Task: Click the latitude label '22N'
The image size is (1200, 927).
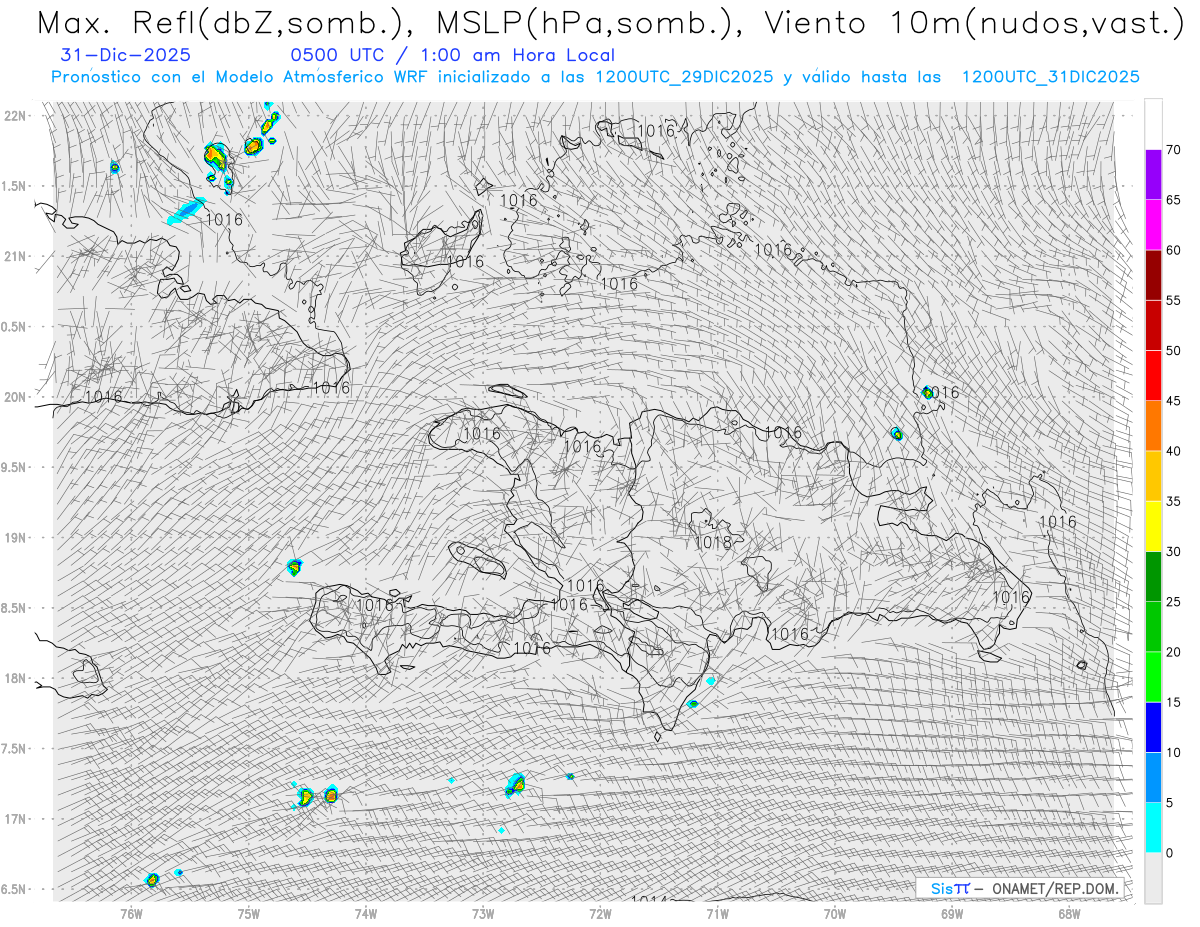Action: [x=15, y=116]
